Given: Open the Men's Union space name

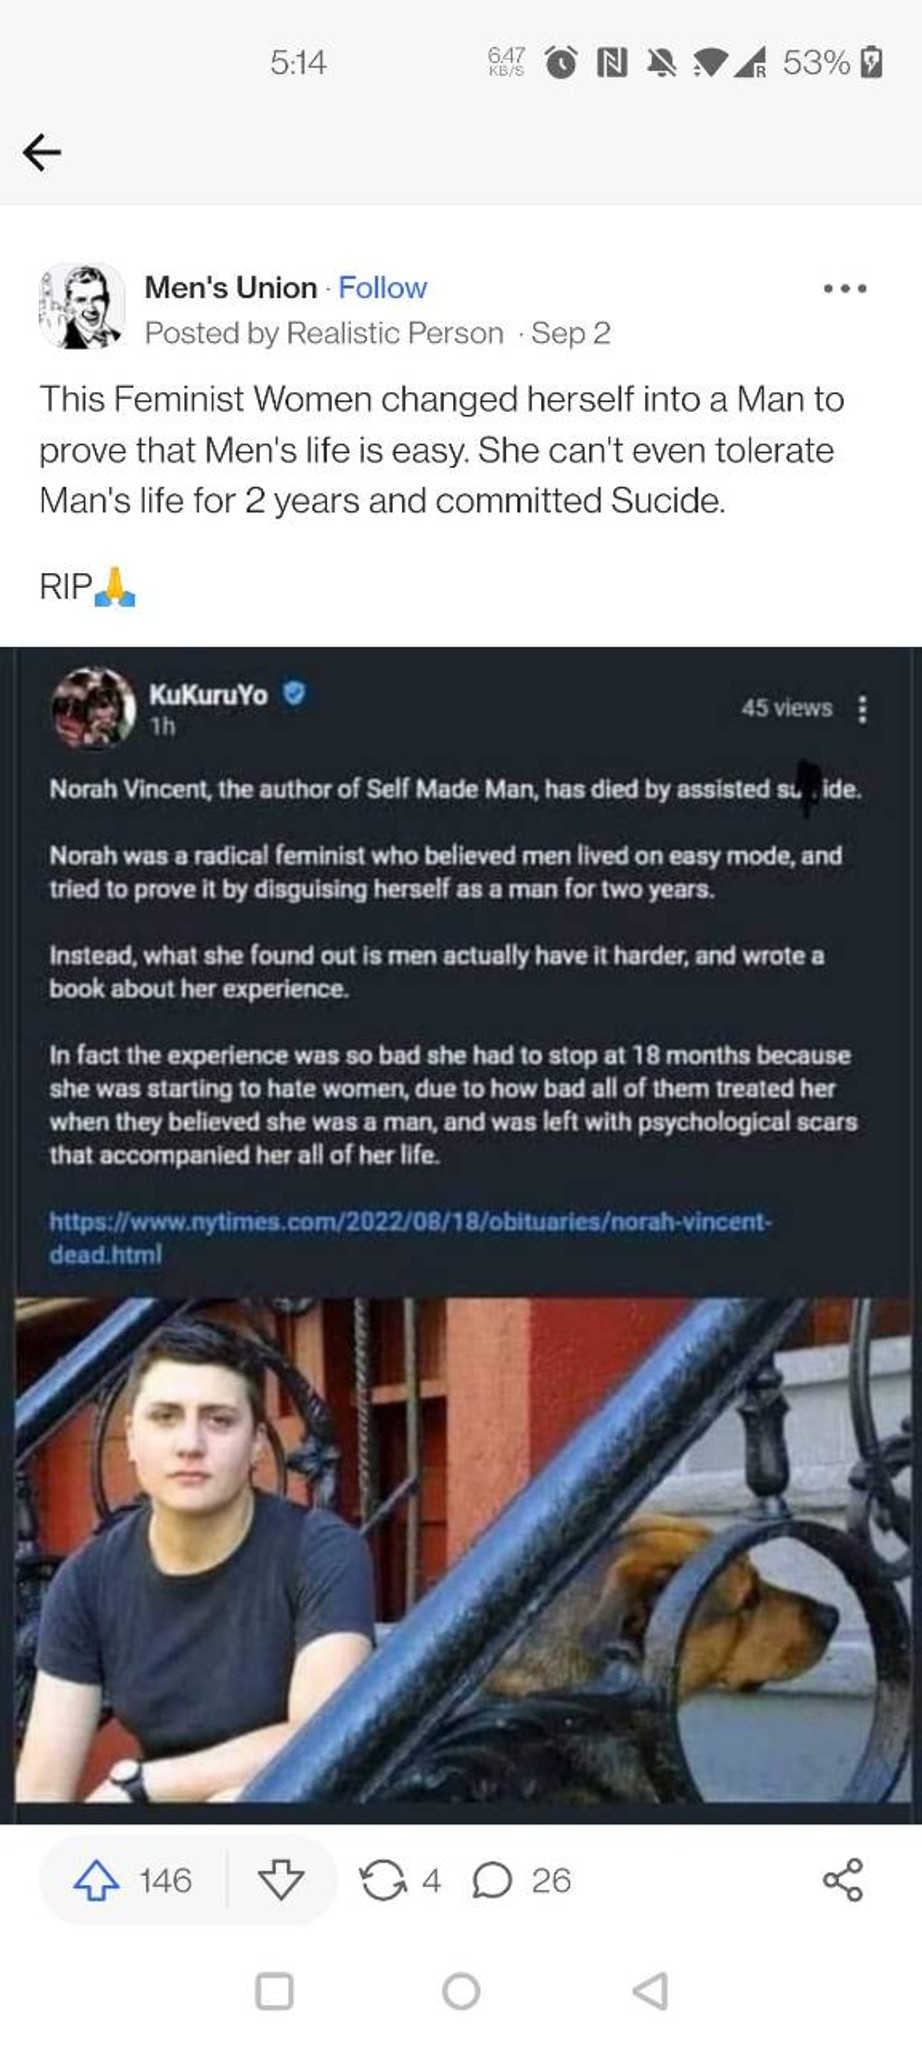Looking at the screenshot, I should pos(231,288).
